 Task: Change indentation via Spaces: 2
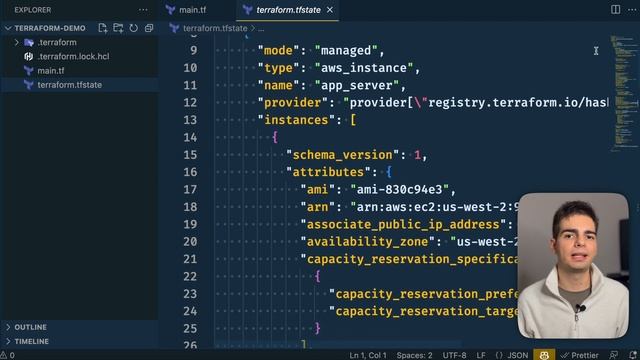[x=414, y=355]
